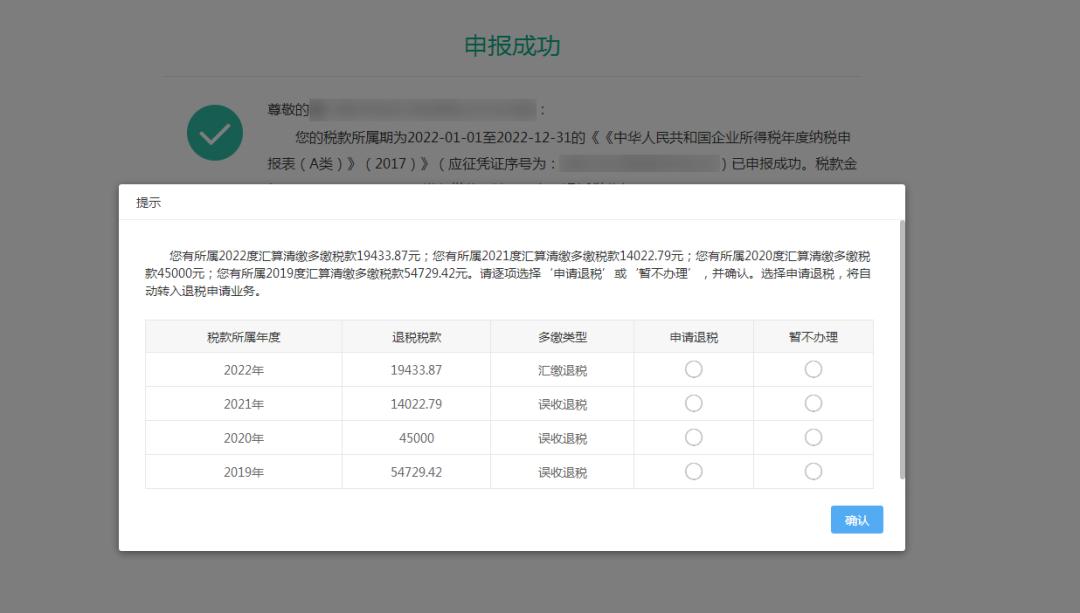Select 申请退税 radio button for 2020年
Viewport: 1080px width, 613px height.
693,437
